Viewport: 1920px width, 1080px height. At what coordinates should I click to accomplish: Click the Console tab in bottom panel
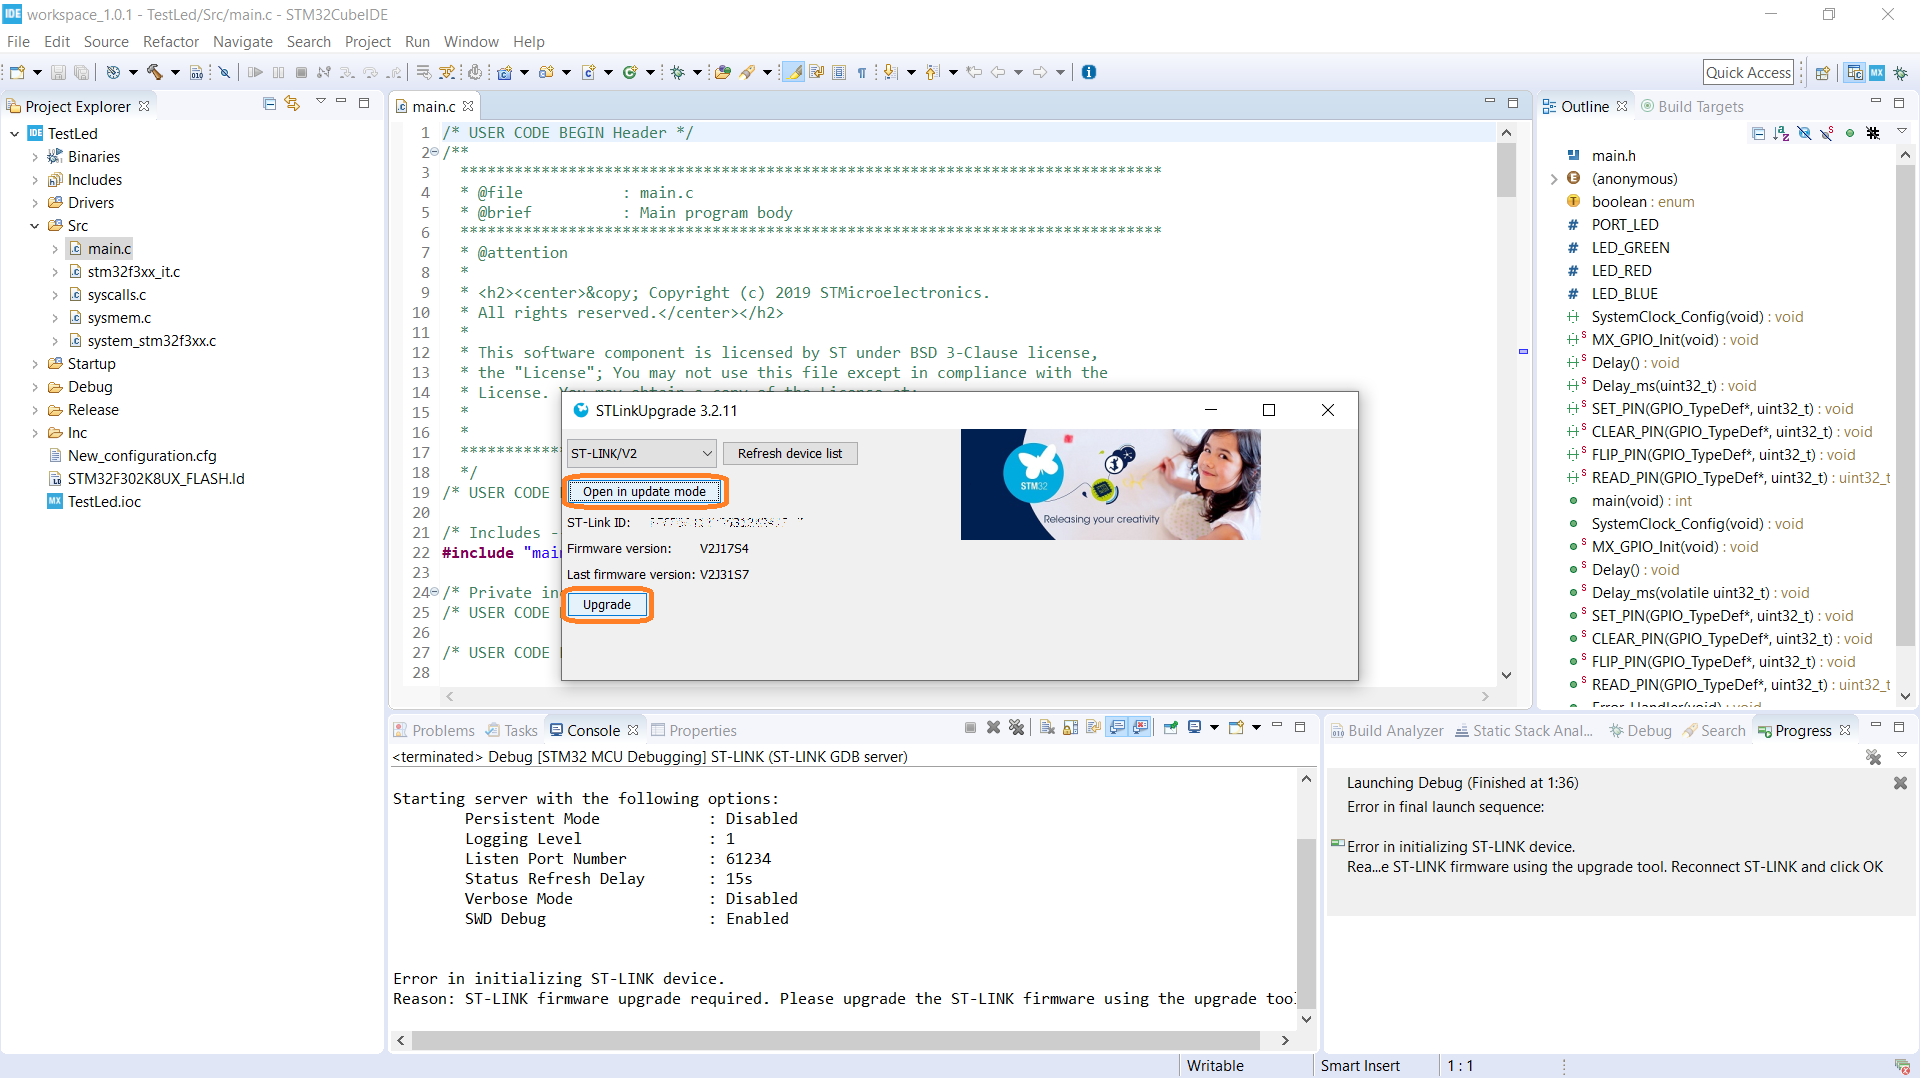click(591, 729)
